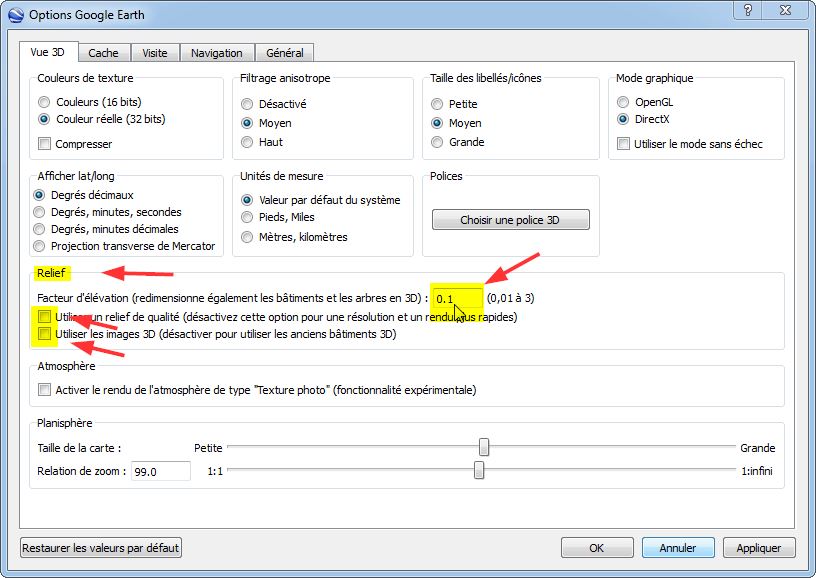
Task: Toggle Utiliser un relief de qualité checkbox
Action: click(44, 316)
